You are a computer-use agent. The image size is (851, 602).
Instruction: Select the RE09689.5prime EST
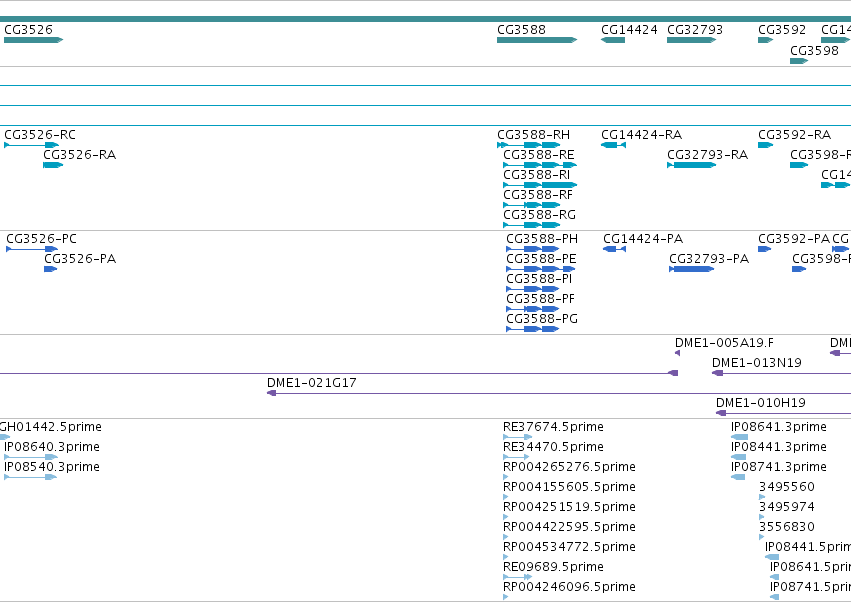[x=518, y=578]
